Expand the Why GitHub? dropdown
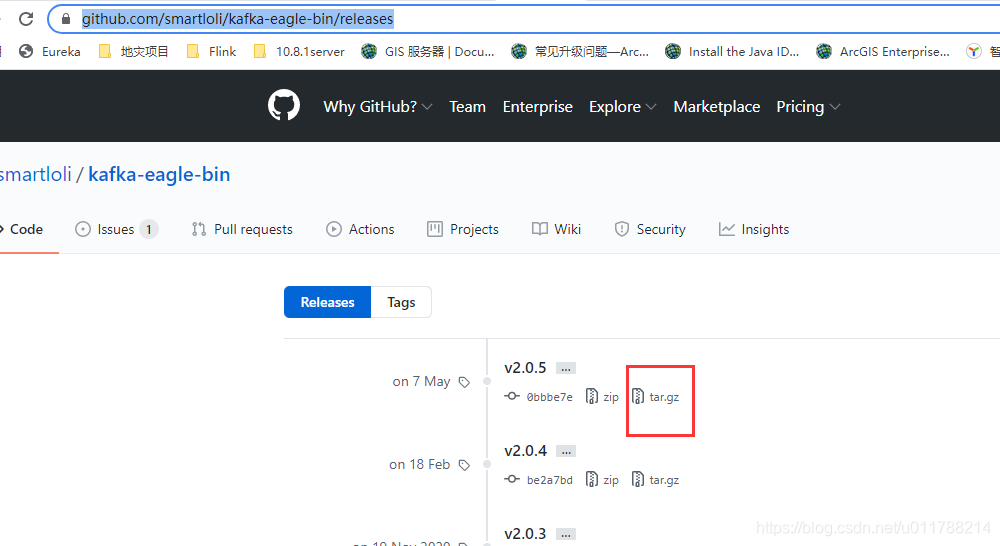The width and height of the screenshot is (1000, 546). pyautogui.click(x=378, y=107)
